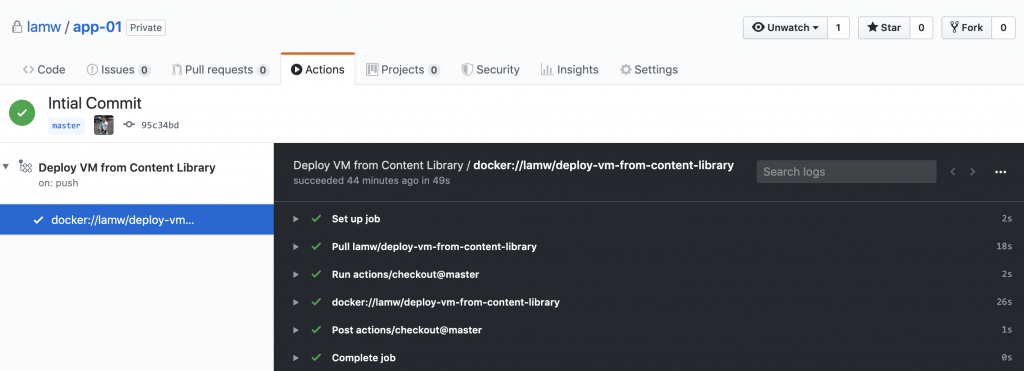This screenshot has width=1024, height=371.
Task: Expand the Run actions/checkout@master step
Action: click(x=296, y=274)
